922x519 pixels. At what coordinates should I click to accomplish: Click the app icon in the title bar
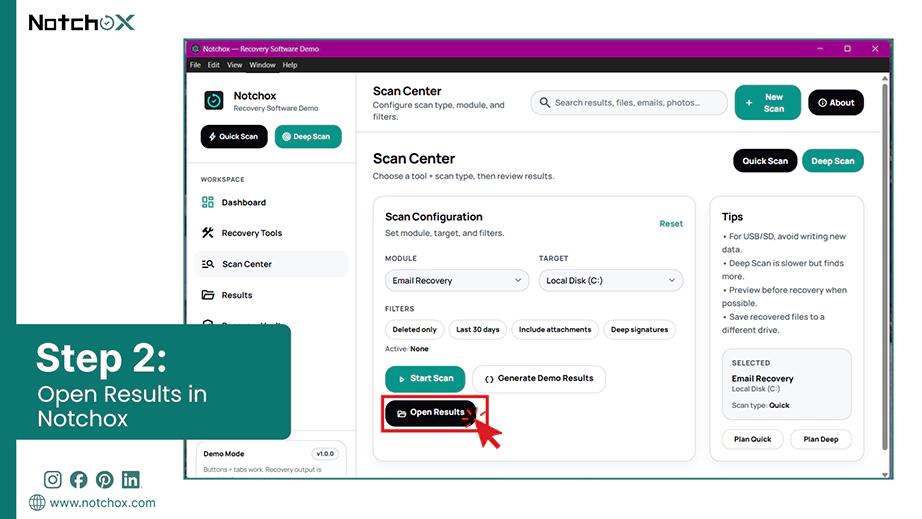coord(195,49)
